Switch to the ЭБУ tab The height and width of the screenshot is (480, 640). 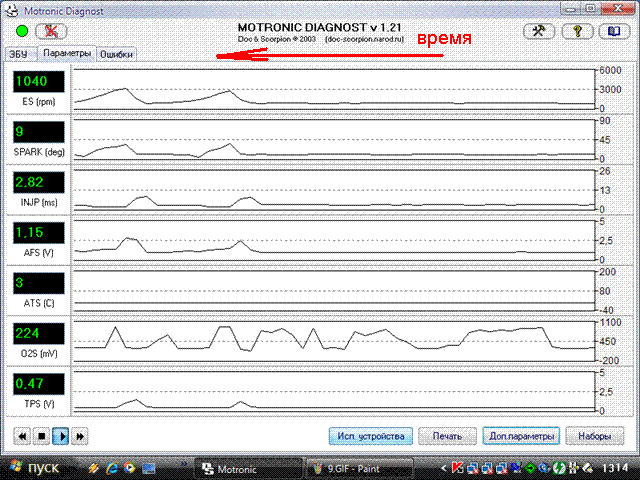pos(18,54)
